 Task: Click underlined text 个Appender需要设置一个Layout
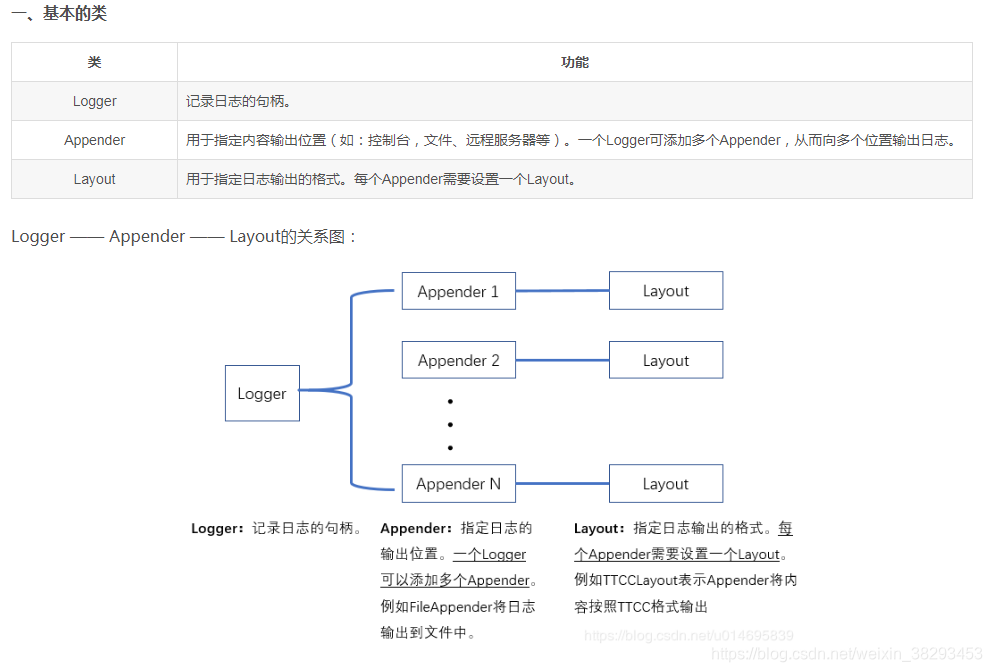(677, 554)
